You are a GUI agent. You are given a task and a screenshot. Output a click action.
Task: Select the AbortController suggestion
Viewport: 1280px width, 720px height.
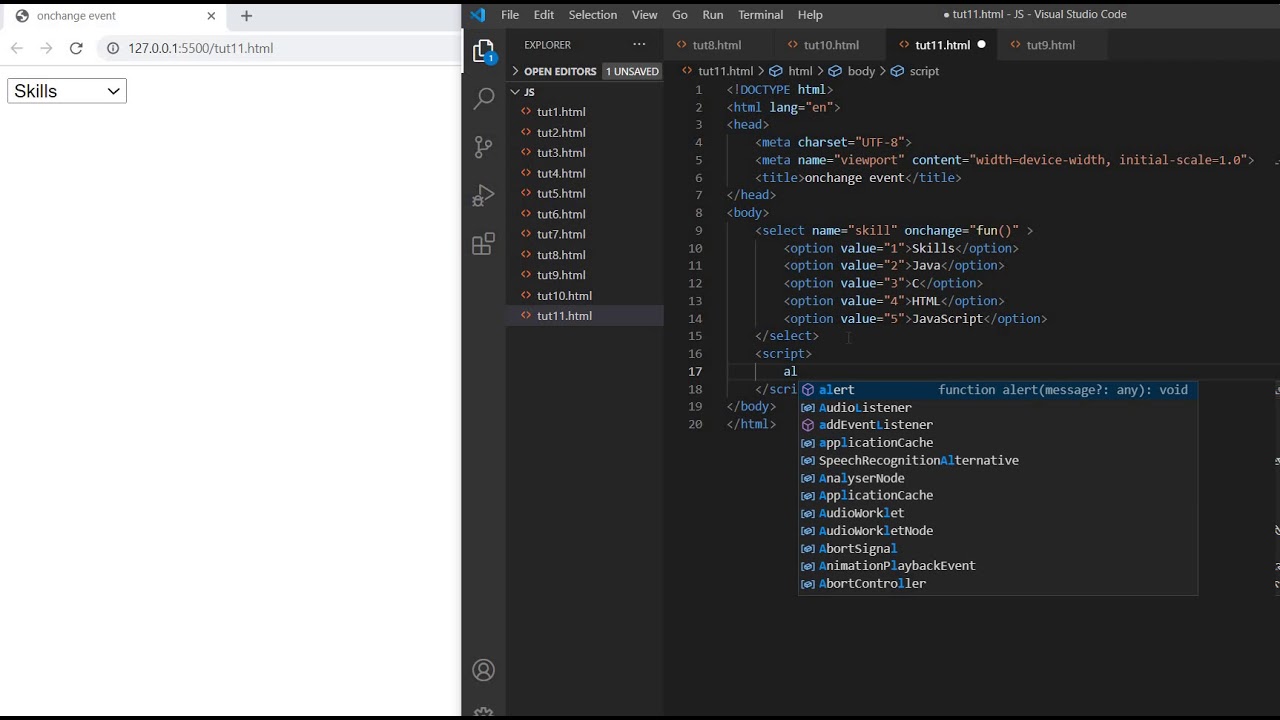point(998,584)
